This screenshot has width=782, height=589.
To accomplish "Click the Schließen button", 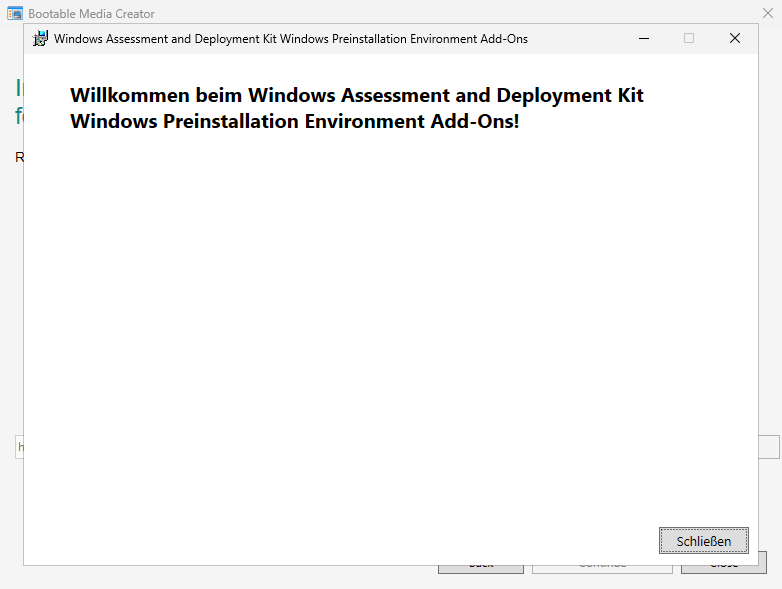I will [703, 541].
